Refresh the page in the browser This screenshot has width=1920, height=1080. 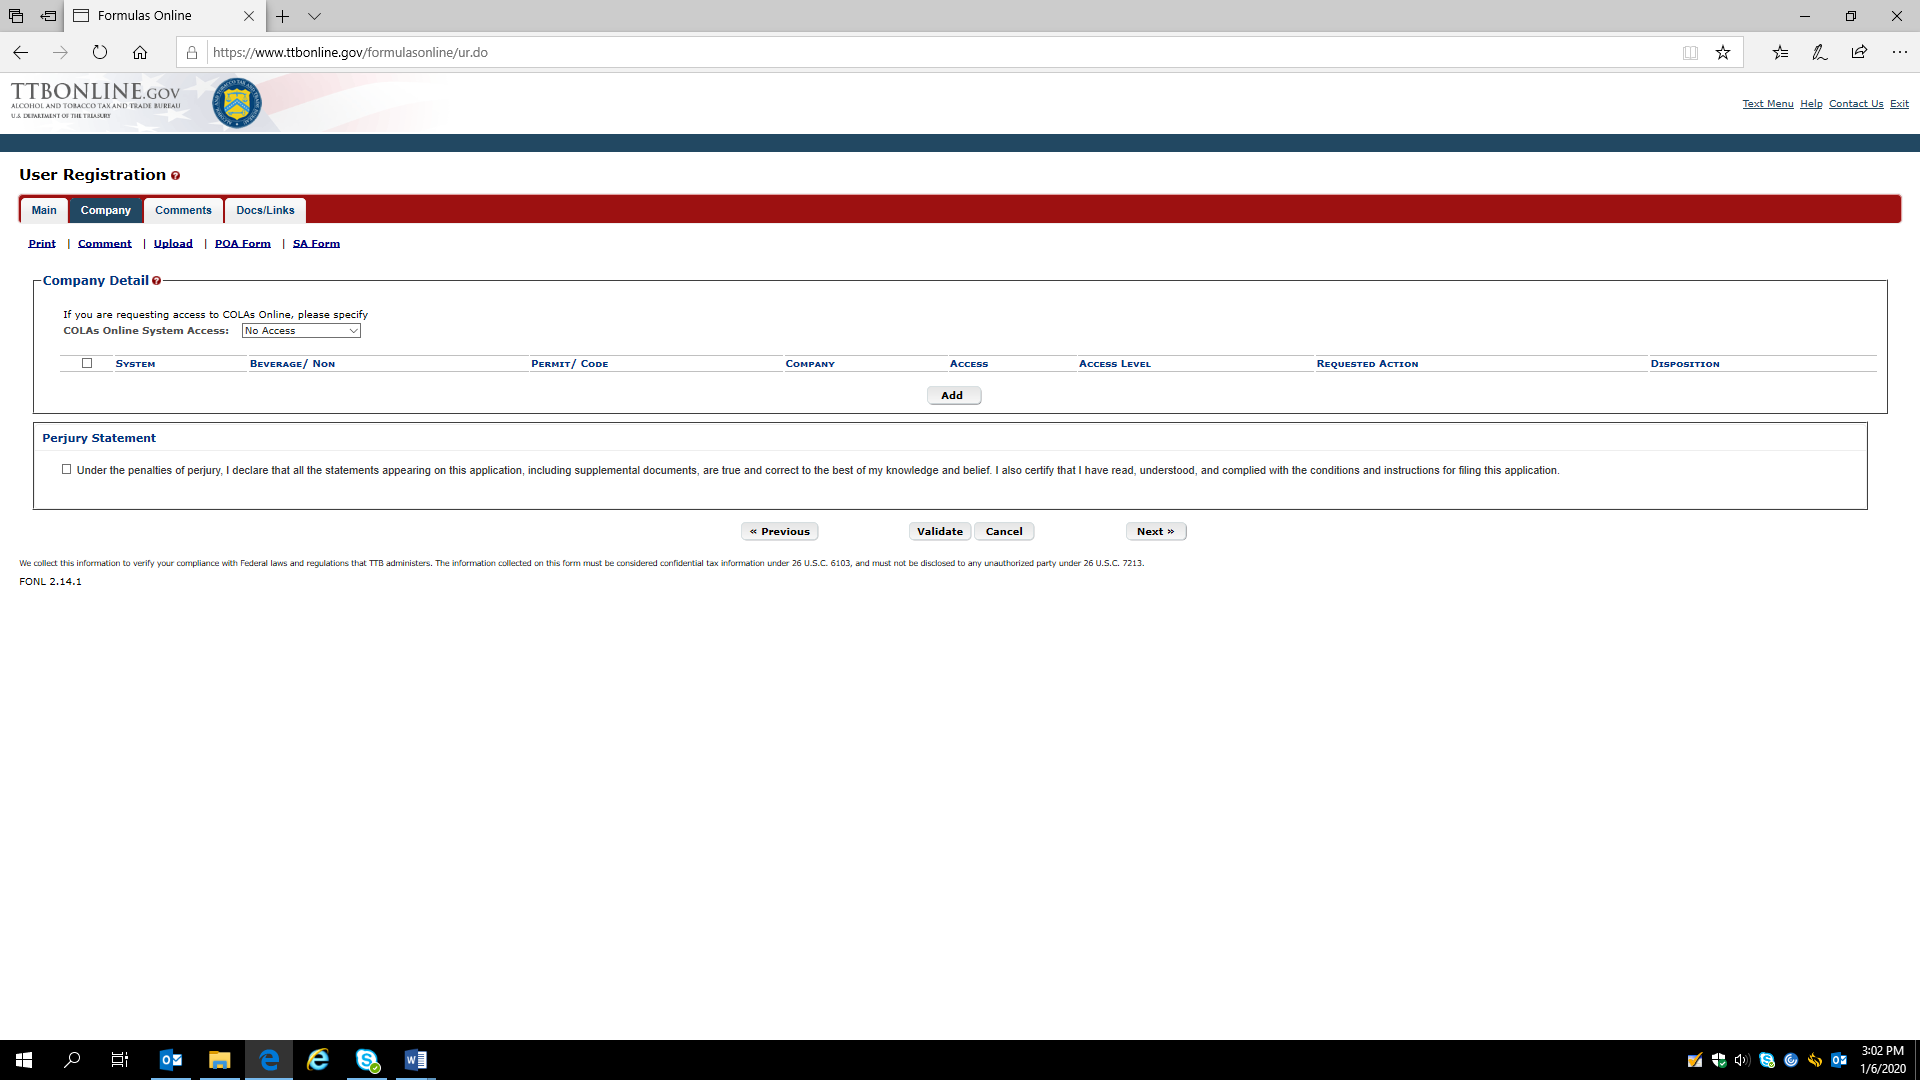(x=100, y=52)
